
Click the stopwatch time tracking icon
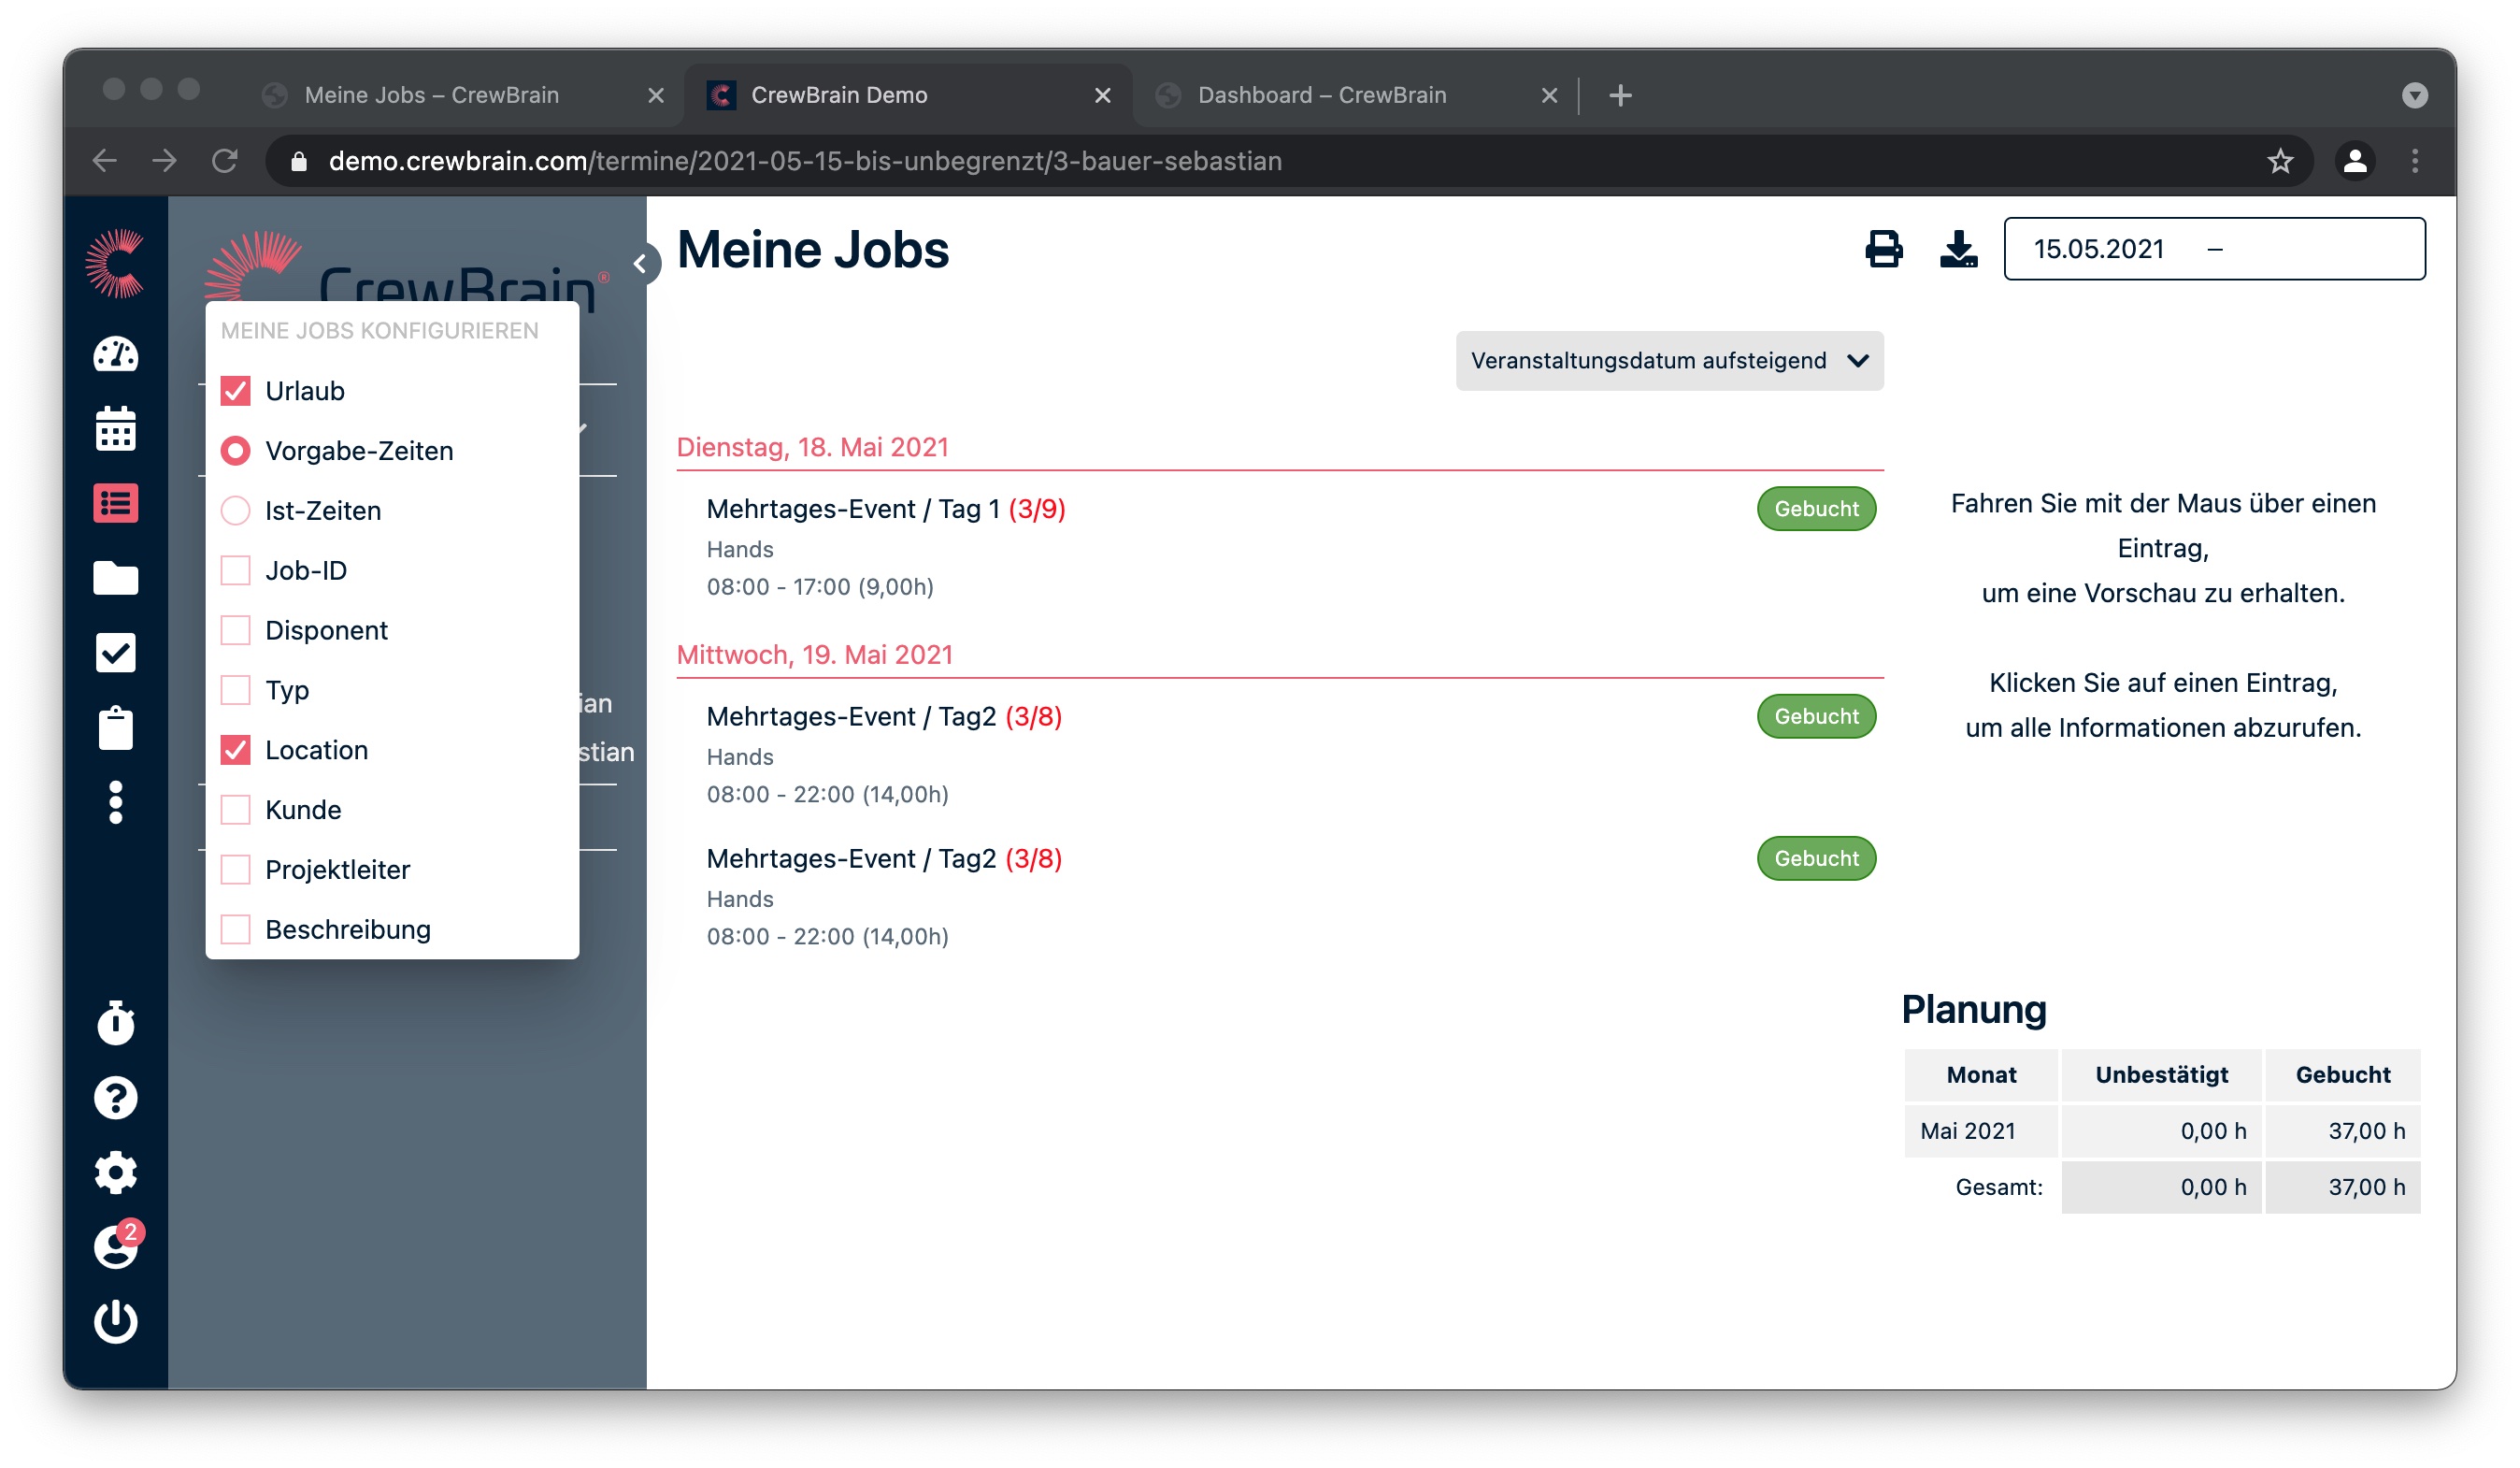pyautogui.click(x=115, y=1023)
